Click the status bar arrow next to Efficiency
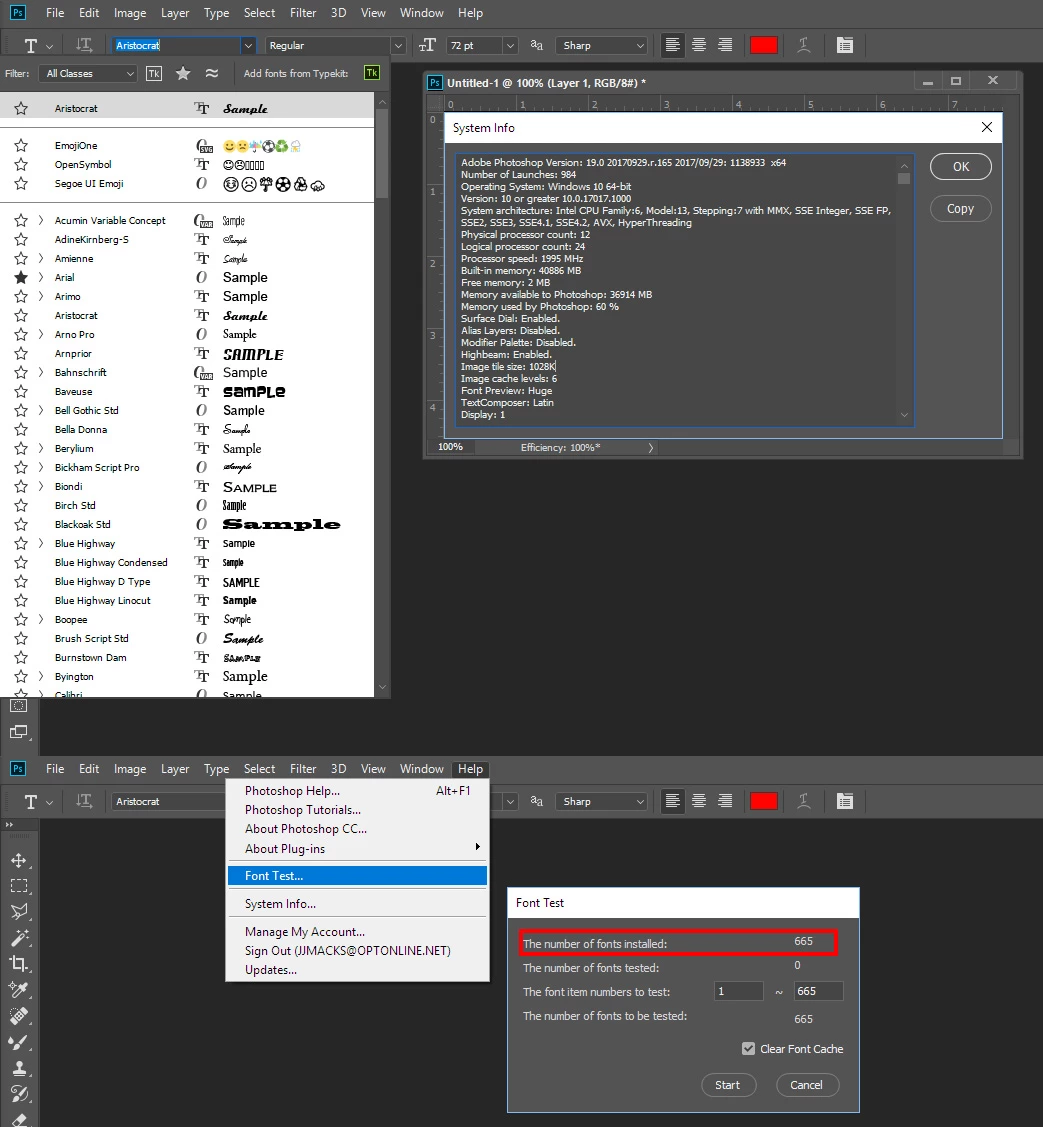1043x1127 pixels. [651, 448]
